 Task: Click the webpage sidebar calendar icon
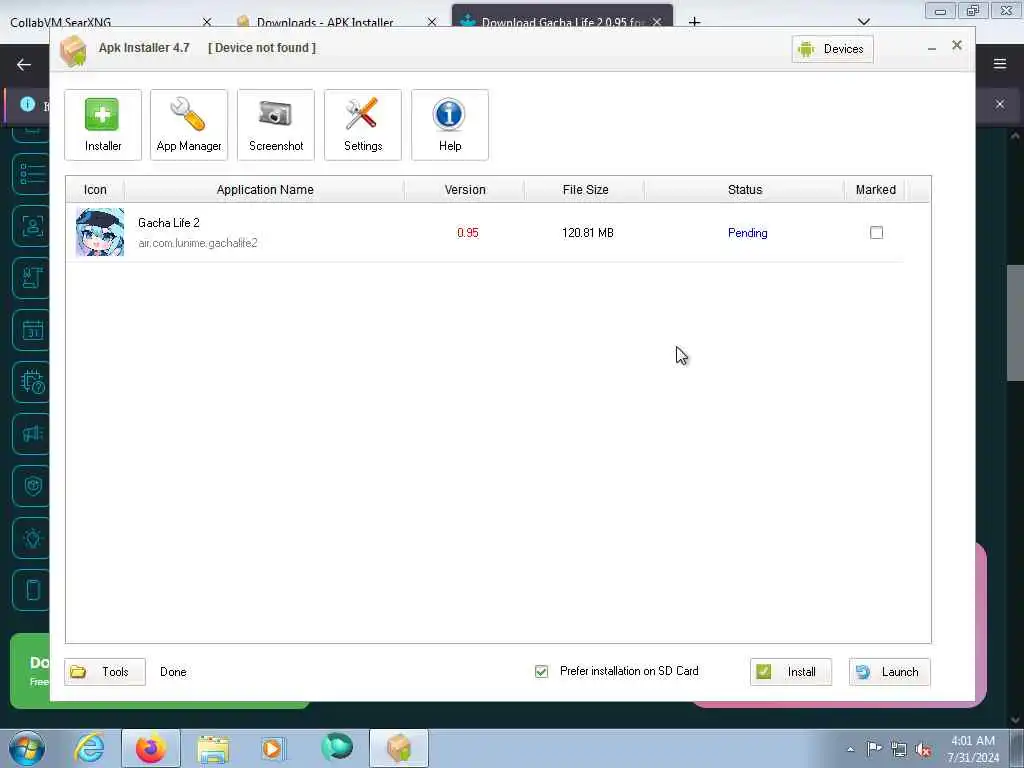tap(32, 330)
